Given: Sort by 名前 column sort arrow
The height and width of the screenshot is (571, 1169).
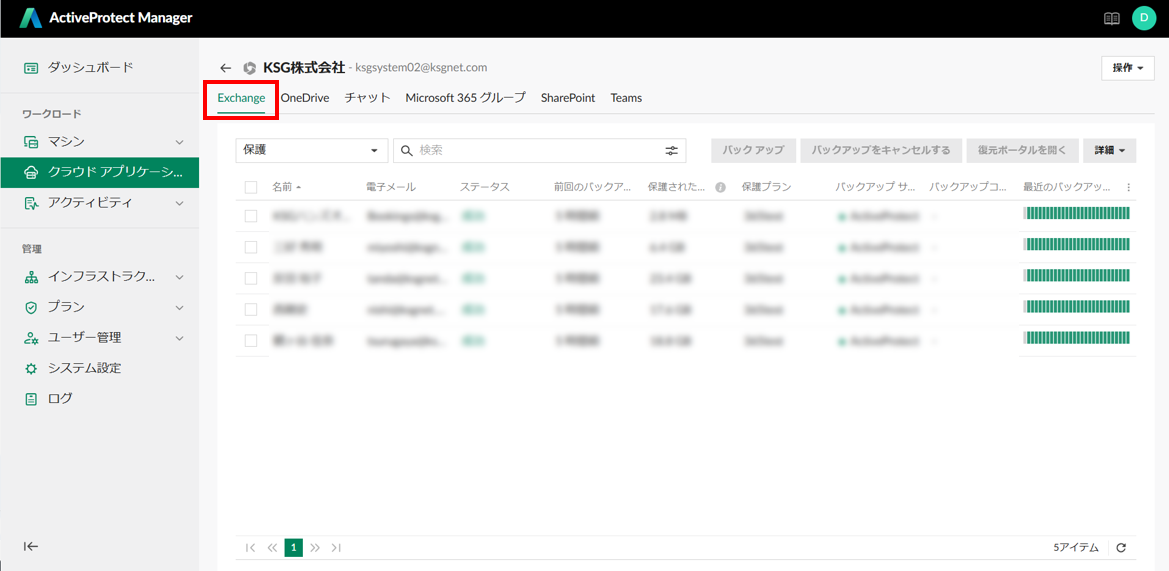Looking at the screenshot, I should (299, 188).
